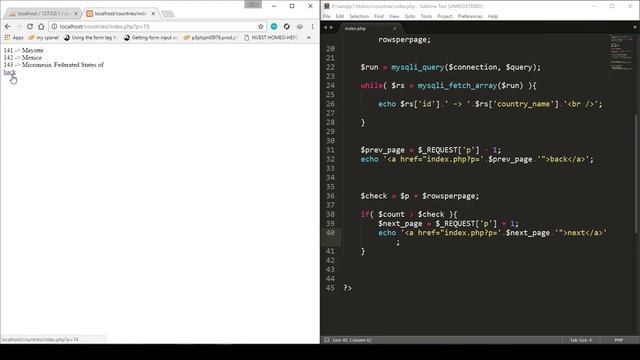Open the p3plcpnl0976 bookmark
Viewport: 640px width, 360px height.
(x=210, y=38)
